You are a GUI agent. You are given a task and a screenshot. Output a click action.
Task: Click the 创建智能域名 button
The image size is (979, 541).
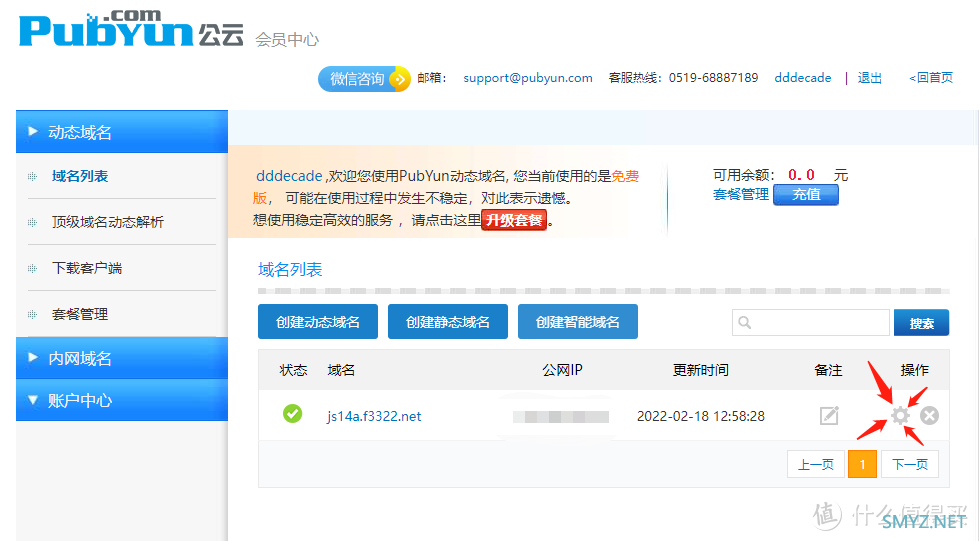578,322
